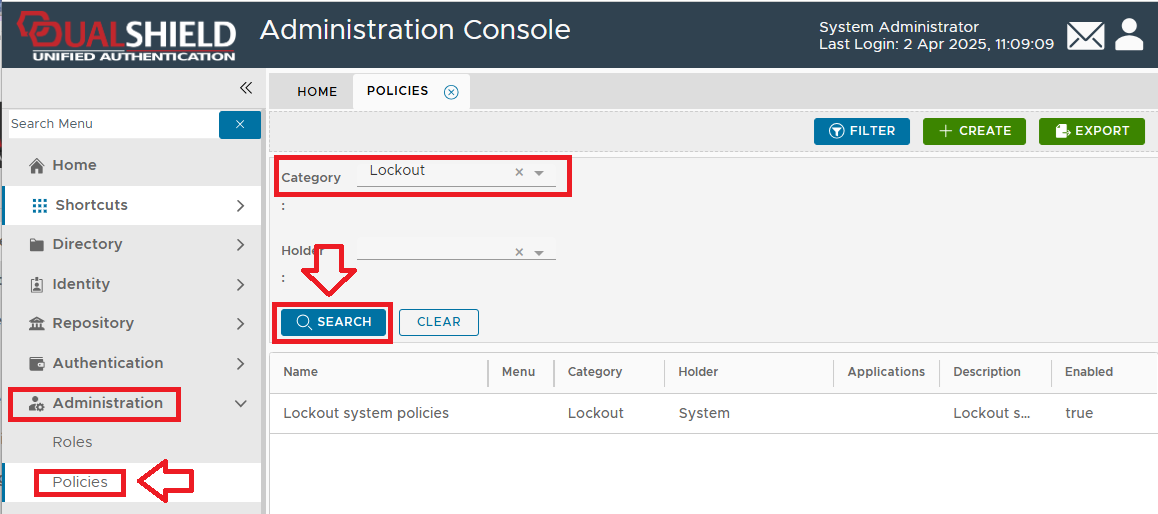The image size is (1158, 514).
Task: Expand the Authentication menu section
Action: 240,363
